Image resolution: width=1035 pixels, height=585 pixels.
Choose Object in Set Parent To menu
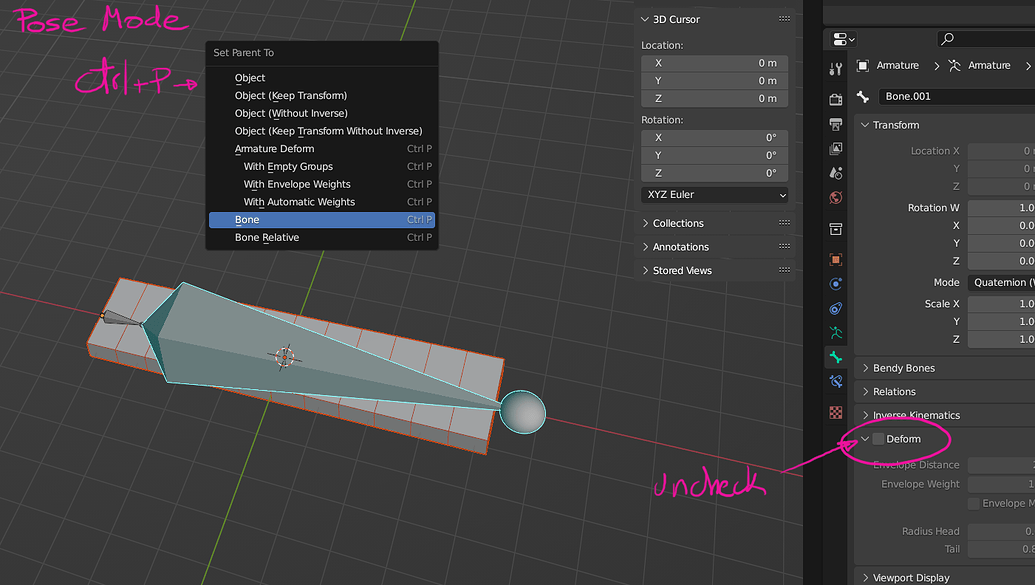322,78
